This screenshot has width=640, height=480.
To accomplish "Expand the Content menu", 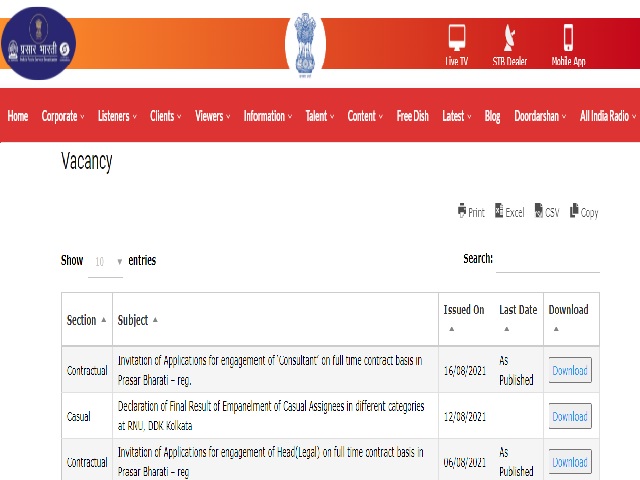I will [x=365, y=116].
